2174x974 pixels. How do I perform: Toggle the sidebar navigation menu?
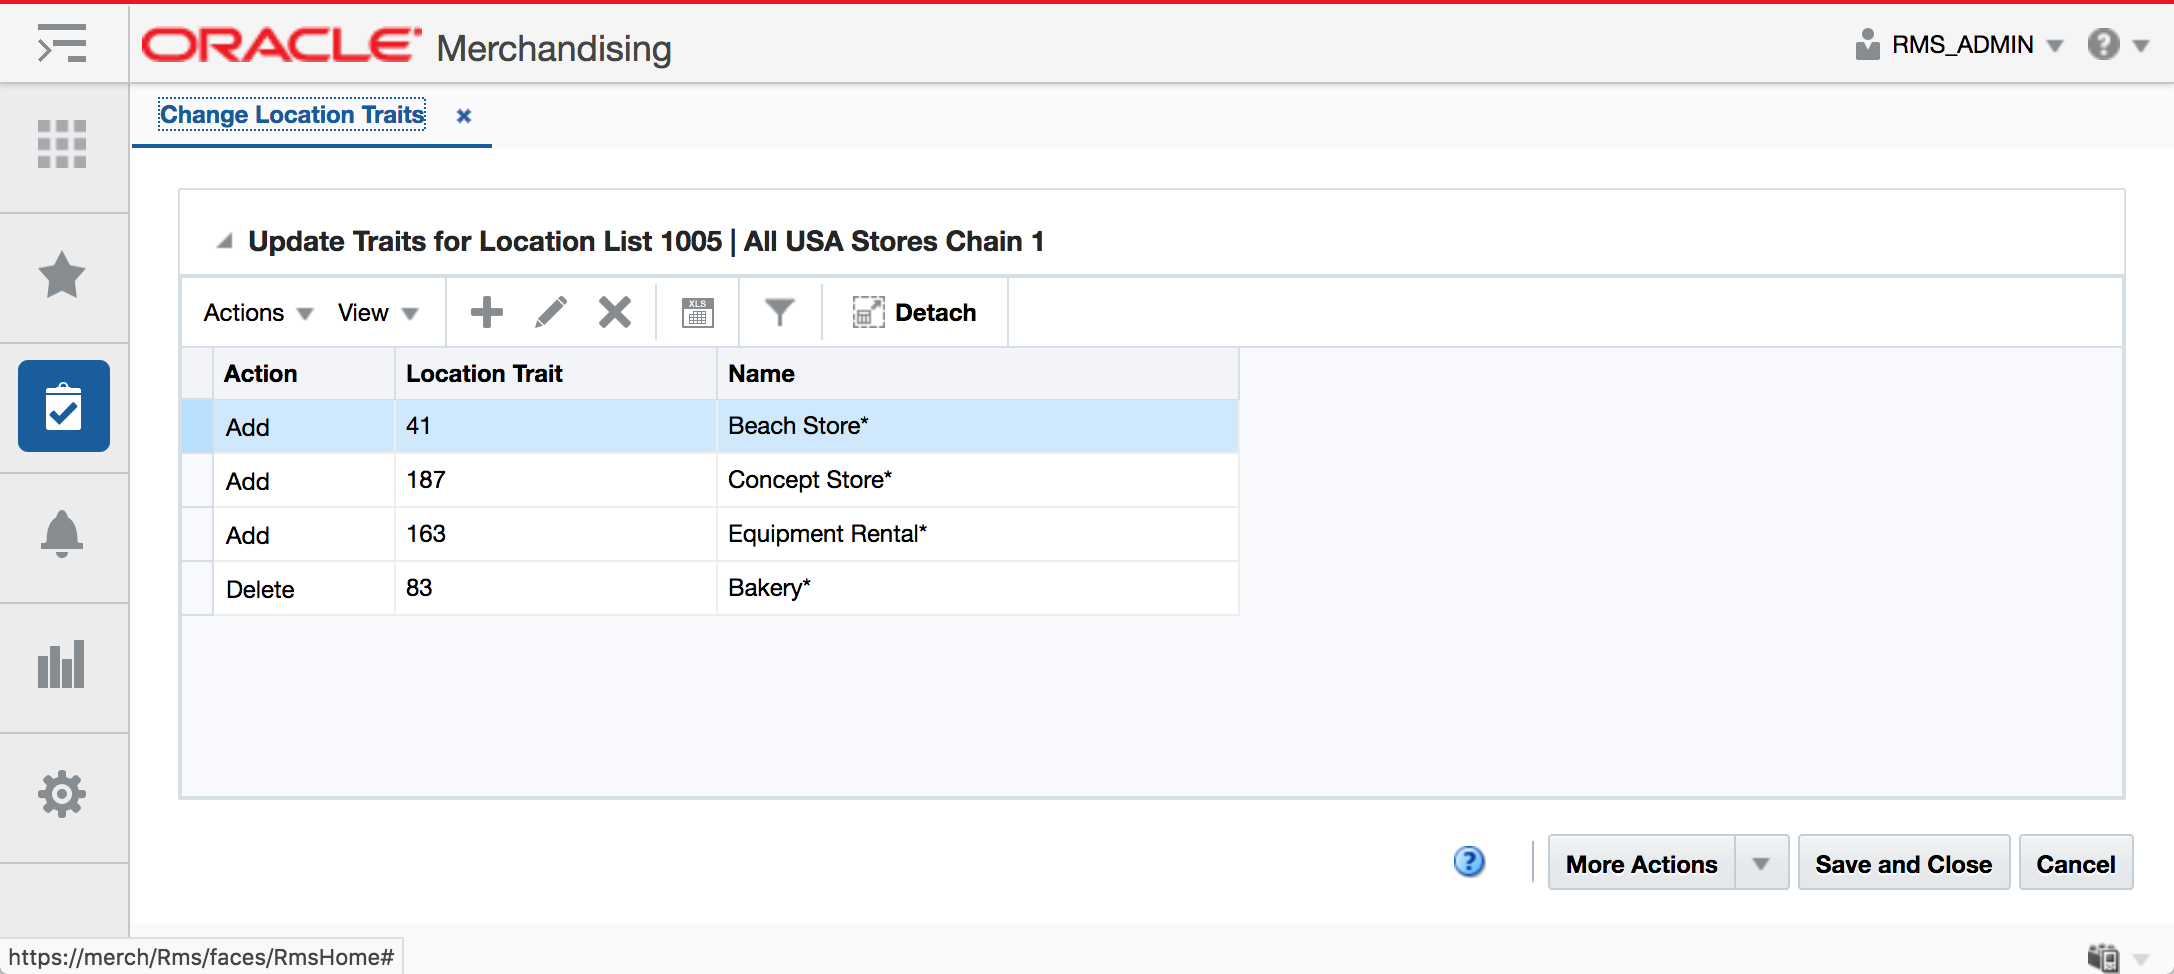point(63,44)
